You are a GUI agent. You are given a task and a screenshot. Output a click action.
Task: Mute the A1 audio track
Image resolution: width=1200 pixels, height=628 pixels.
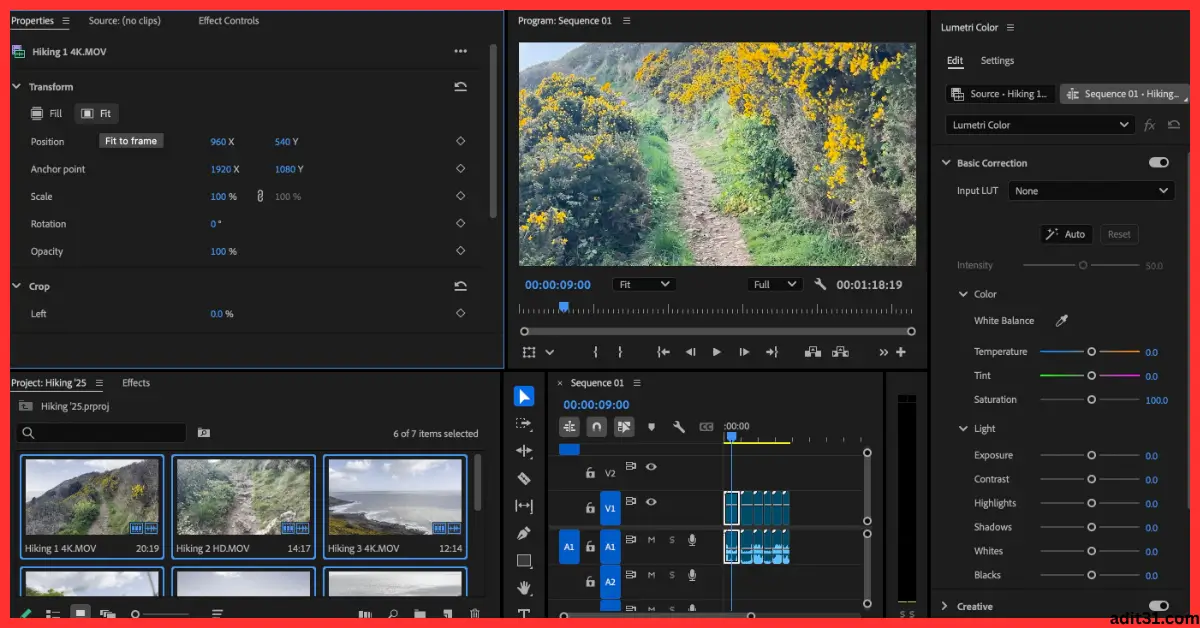click(x=651, y=540)
